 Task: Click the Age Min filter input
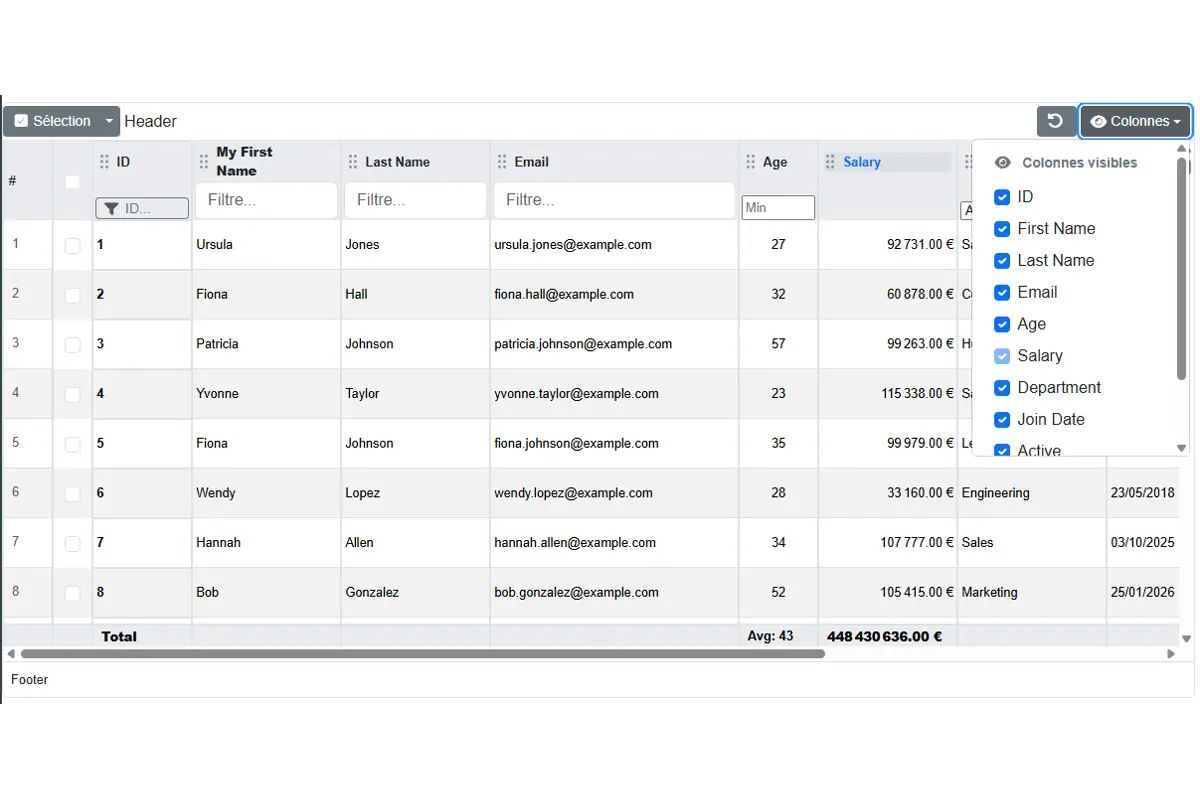coord(778,208)
